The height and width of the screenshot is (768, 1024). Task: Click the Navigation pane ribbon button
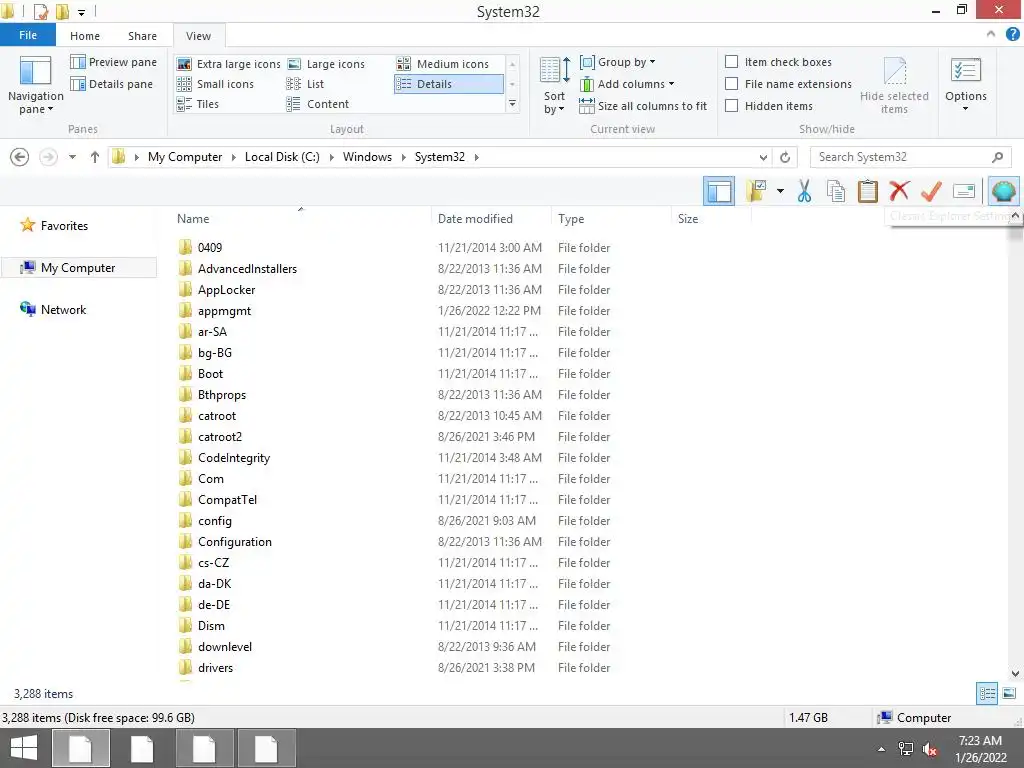tap(35, 85)
